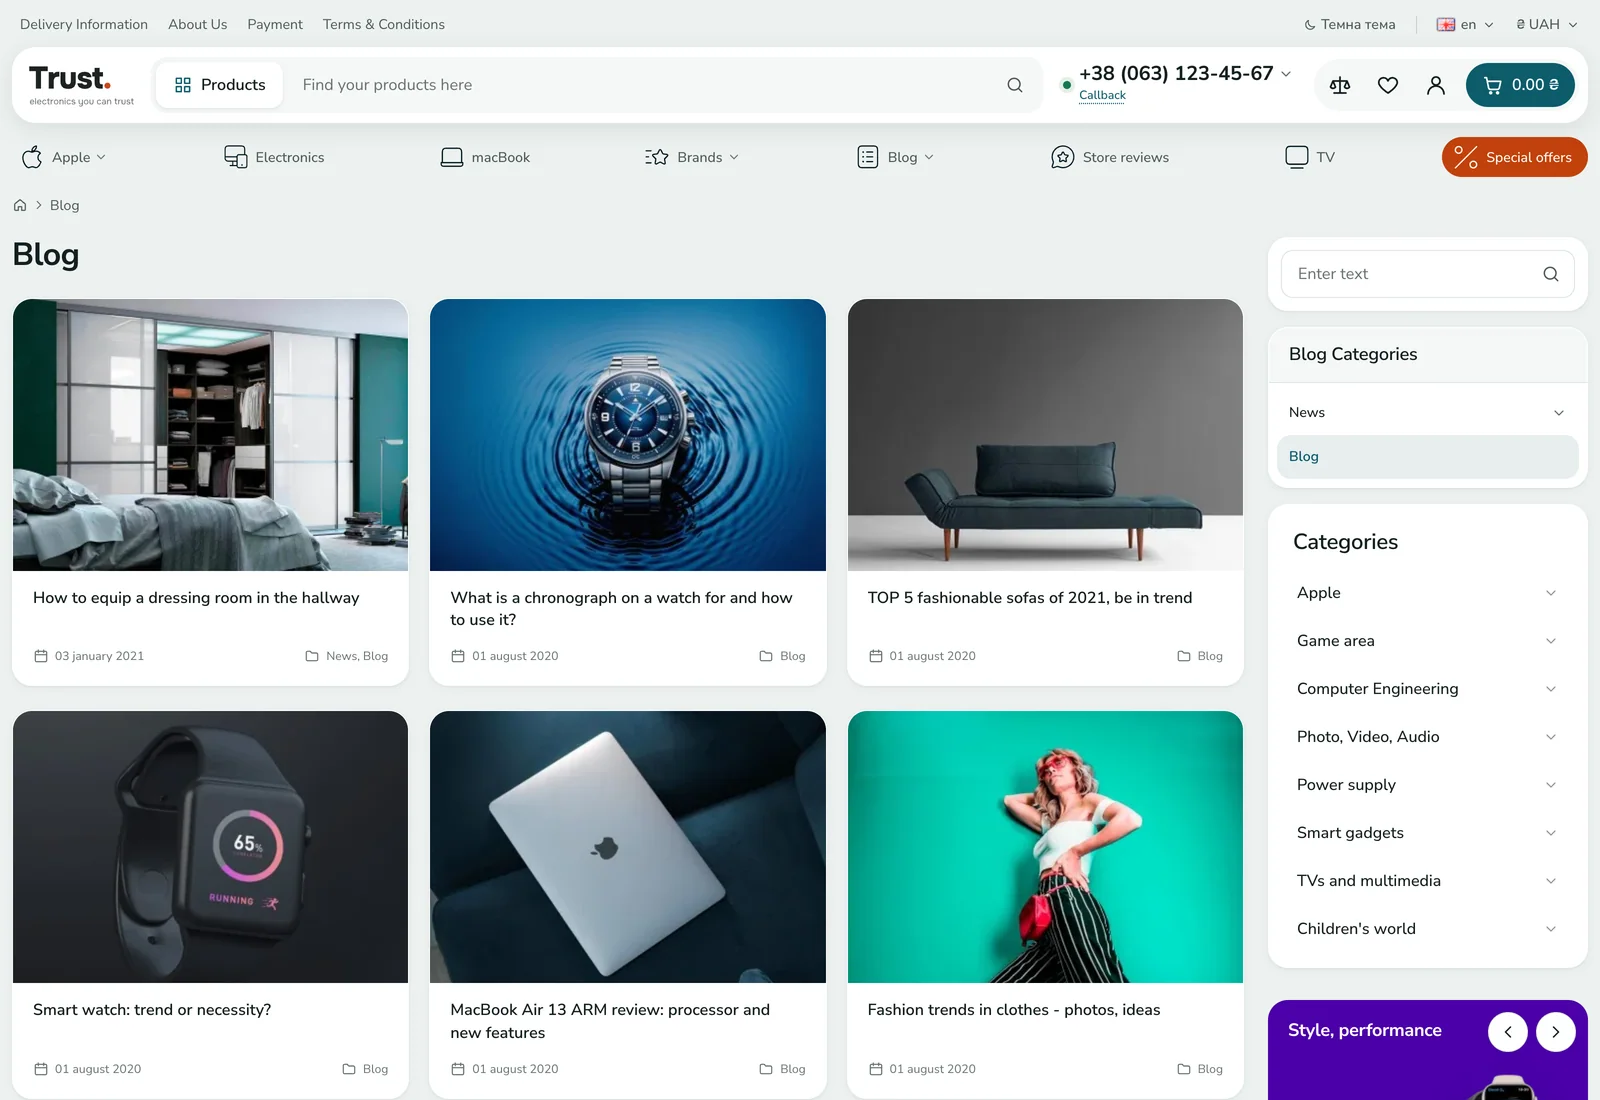Switch to dark theme (Темна тема)

[1350, 24]
